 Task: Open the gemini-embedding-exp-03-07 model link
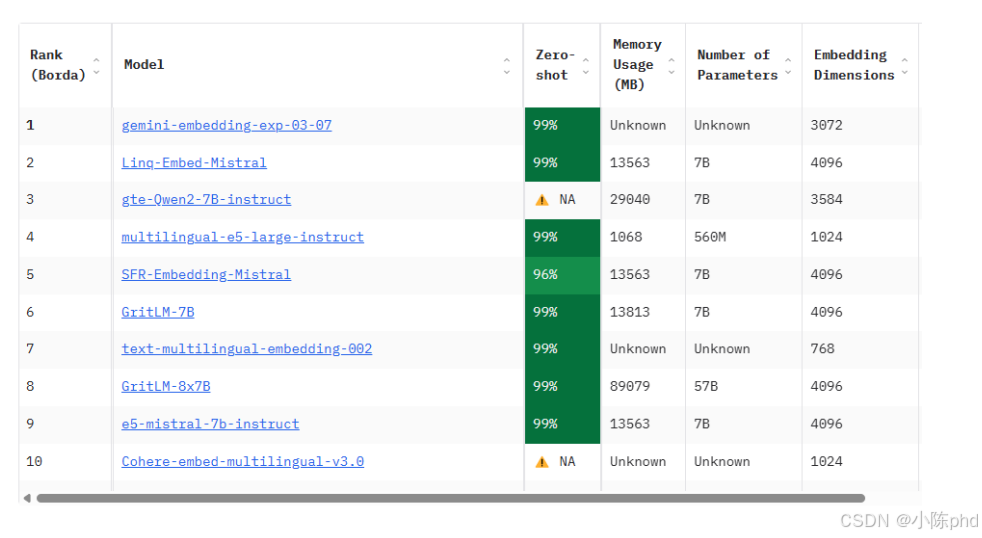tap(226, 125)
